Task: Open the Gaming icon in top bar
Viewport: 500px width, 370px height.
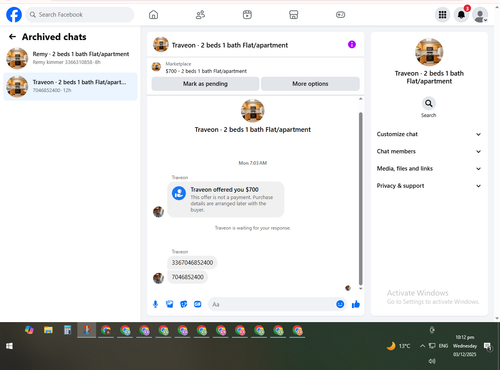Action: tap(340, 15)
